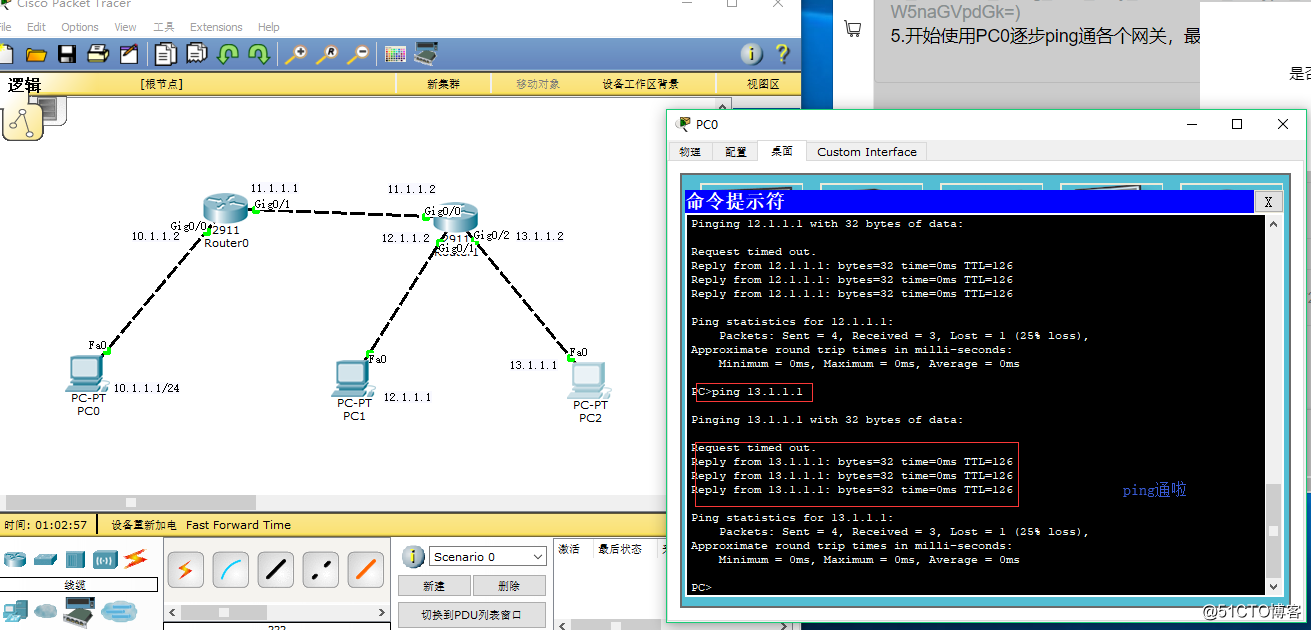Screen dimensions: 1311x630
Task: Select the Connections lightning category
Action: coord(135,558)
